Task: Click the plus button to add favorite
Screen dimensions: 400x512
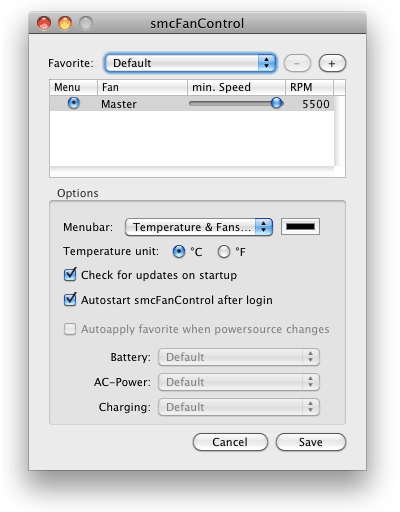Action: point(332,63)
